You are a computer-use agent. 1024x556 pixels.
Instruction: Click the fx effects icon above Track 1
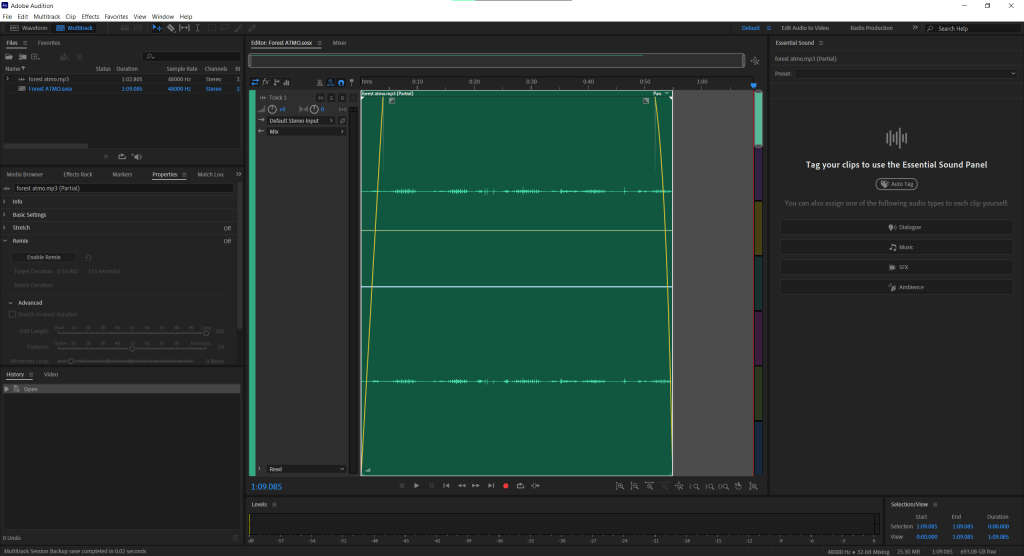pyautogui.click(x=266, y=82)
